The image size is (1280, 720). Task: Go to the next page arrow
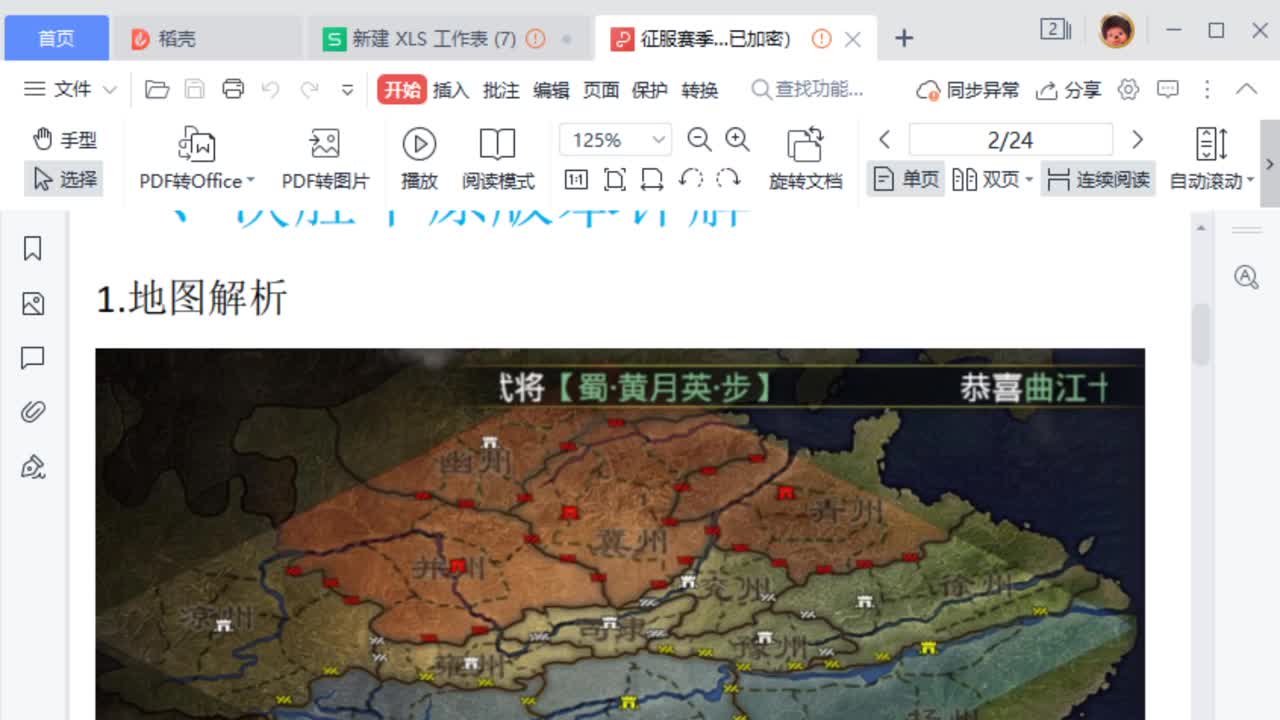click(1137, 140)
